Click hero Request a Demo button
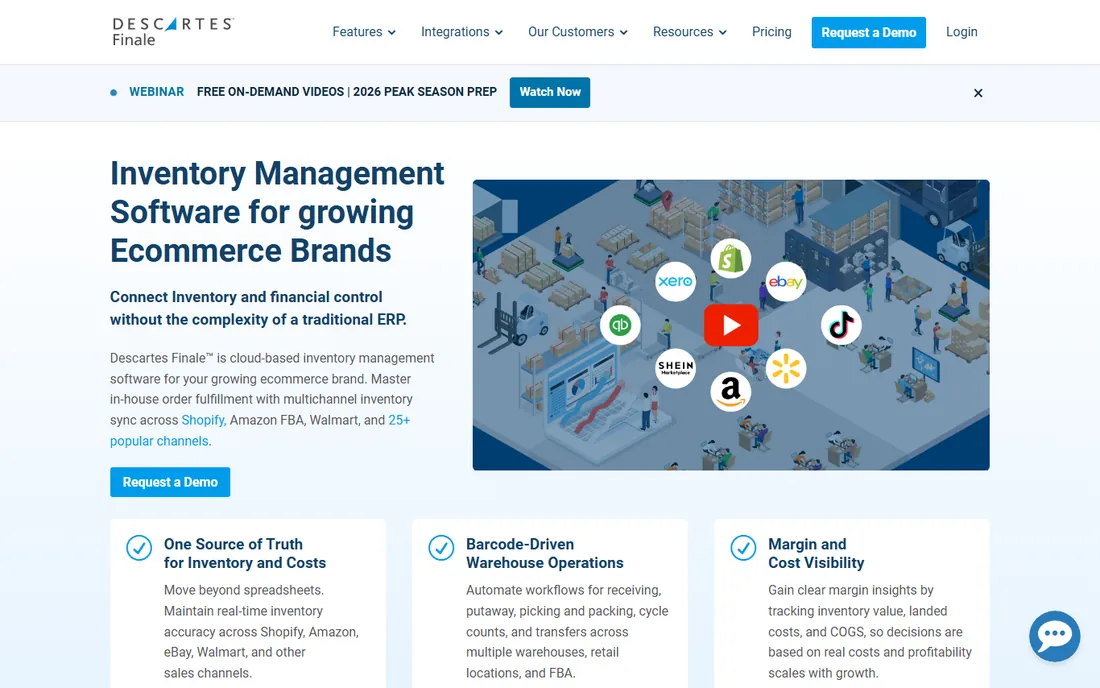 (x=170, y=482)
